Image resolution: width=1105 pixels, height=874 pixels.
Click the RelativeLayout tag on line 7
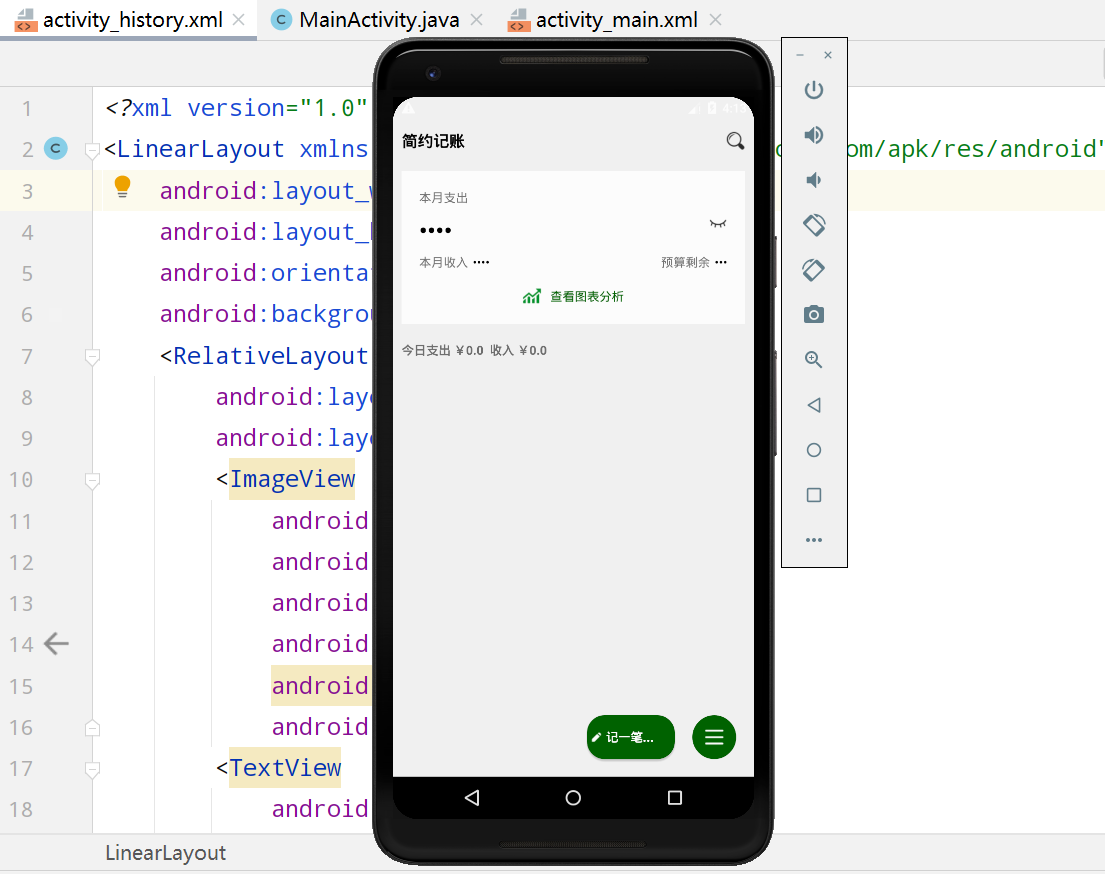click(271, 356)
